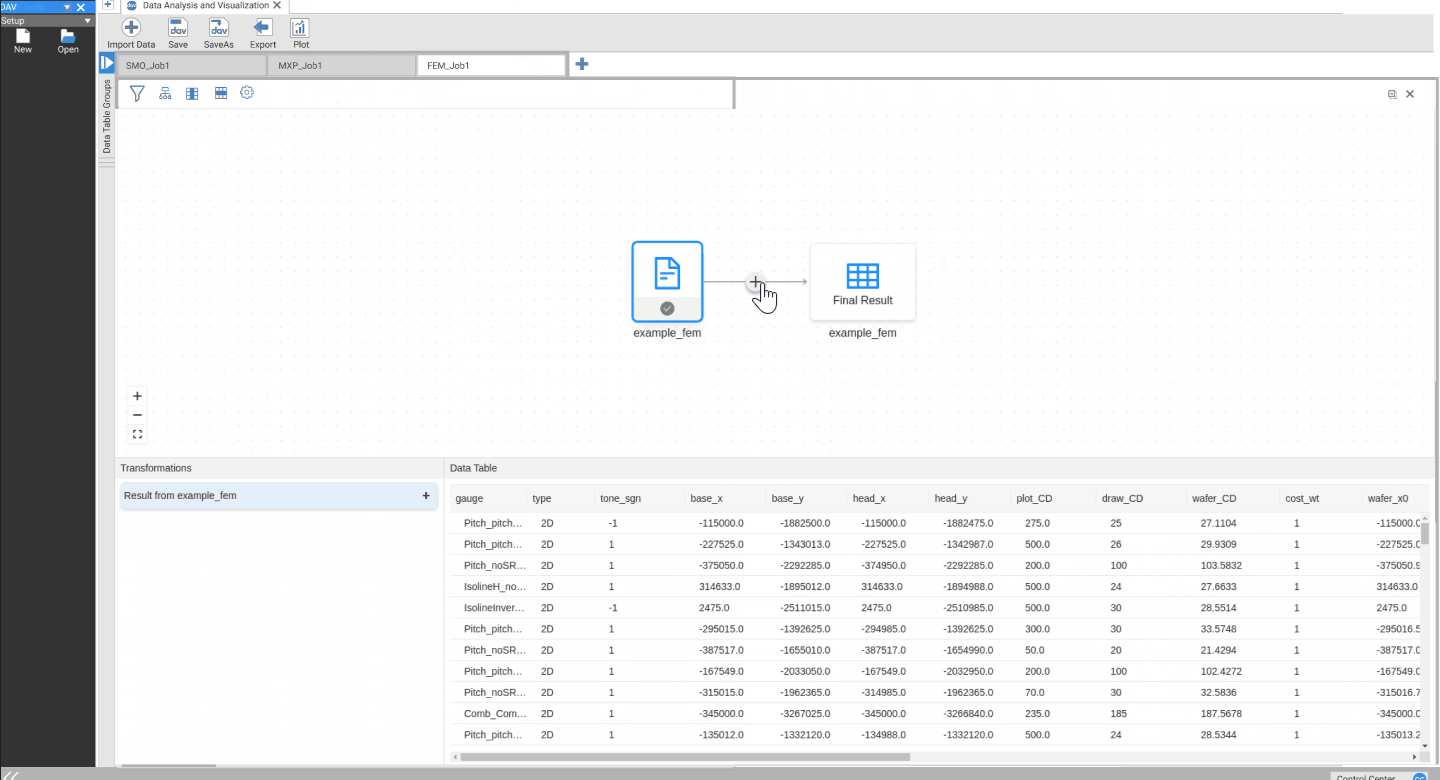
Task: Zoom out of the workflow canvas
Action: 138,415
